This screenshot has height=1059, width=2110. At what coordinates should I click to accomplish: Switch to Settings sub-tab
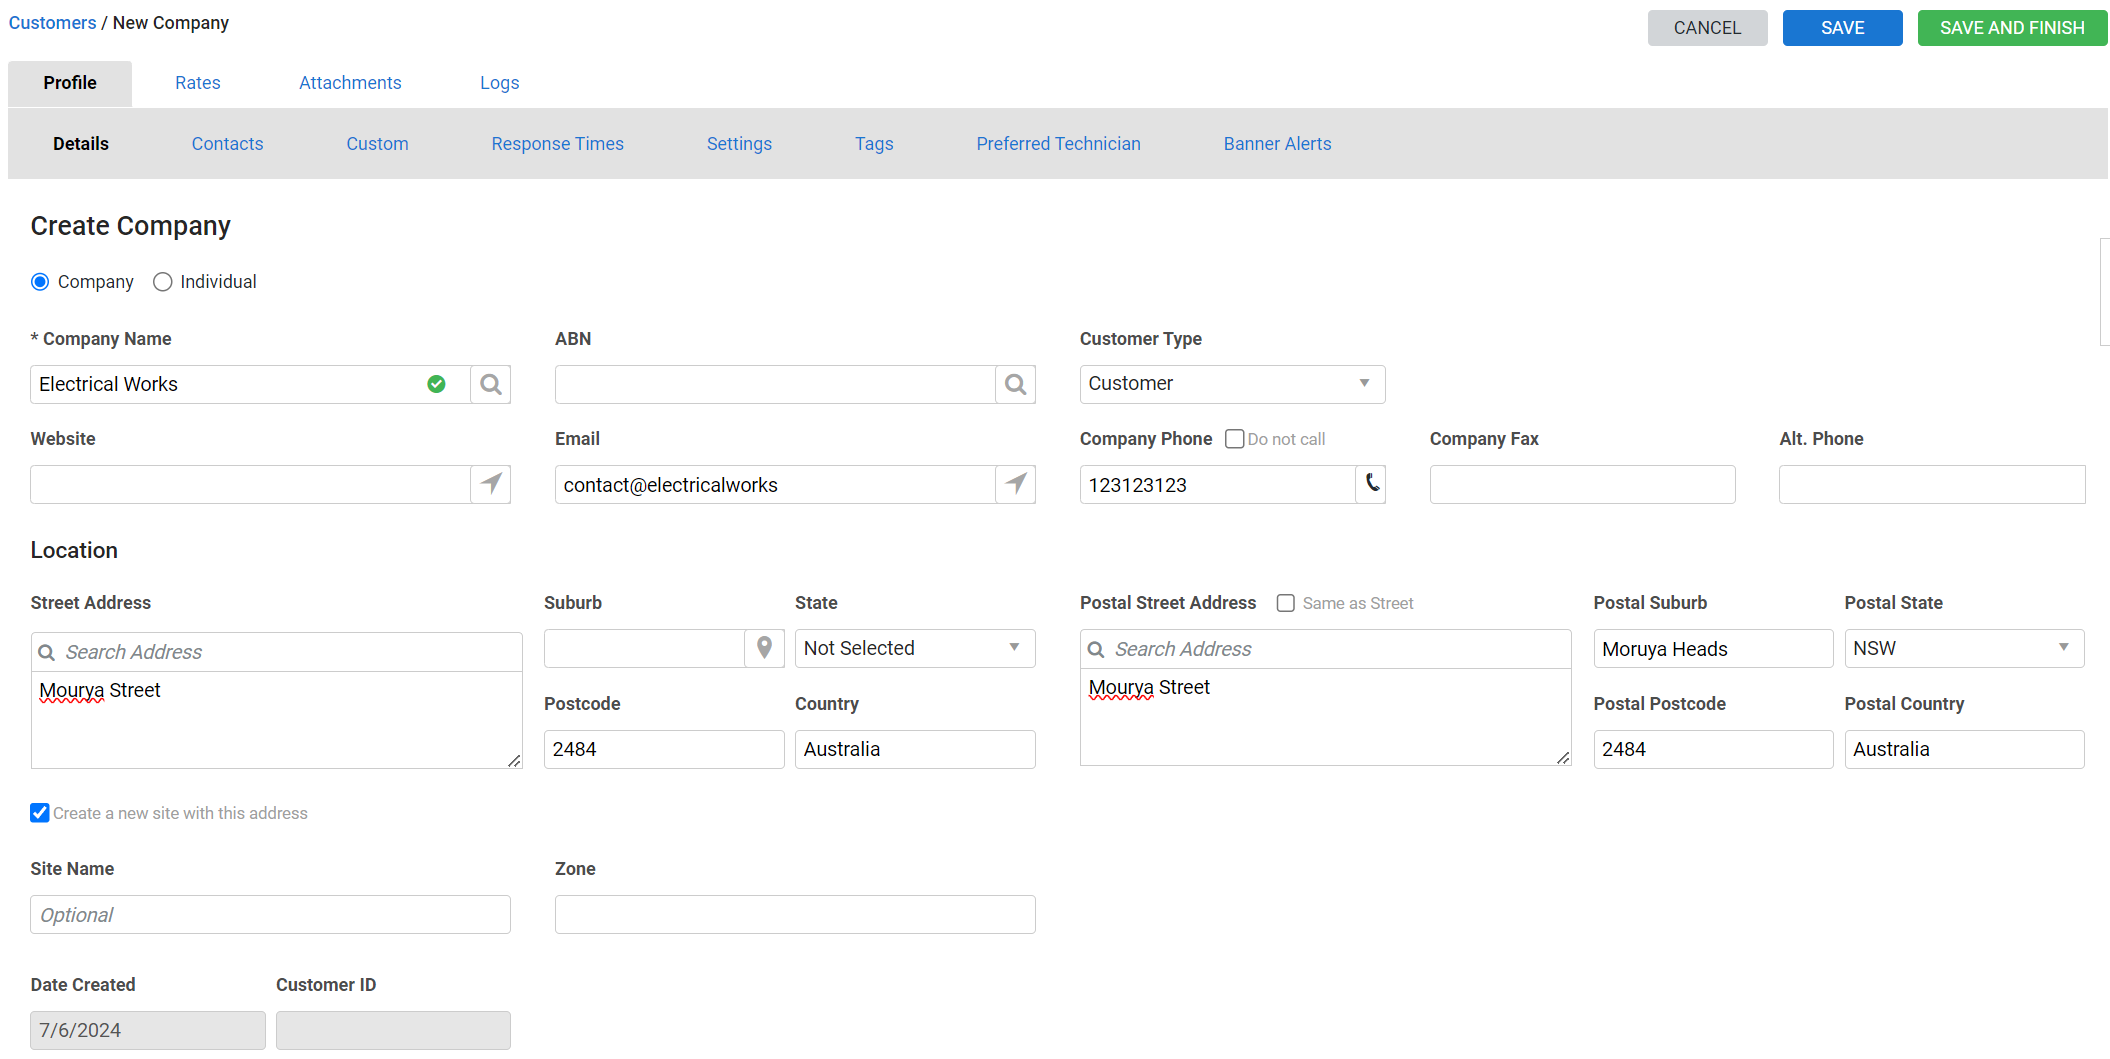coord(739,144)
